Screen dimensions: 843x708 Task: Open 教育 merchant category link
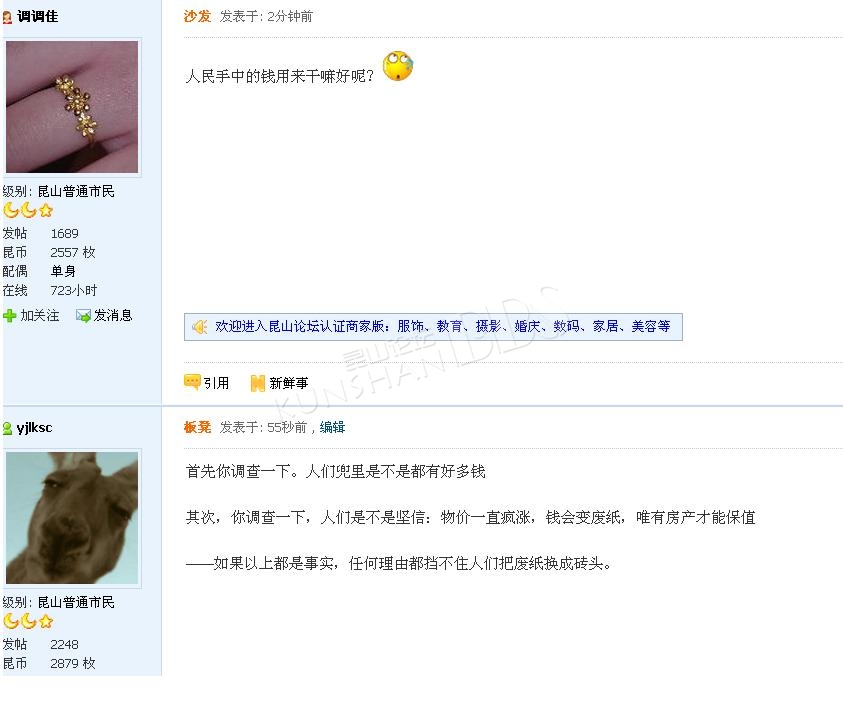[x=449, y=326]
